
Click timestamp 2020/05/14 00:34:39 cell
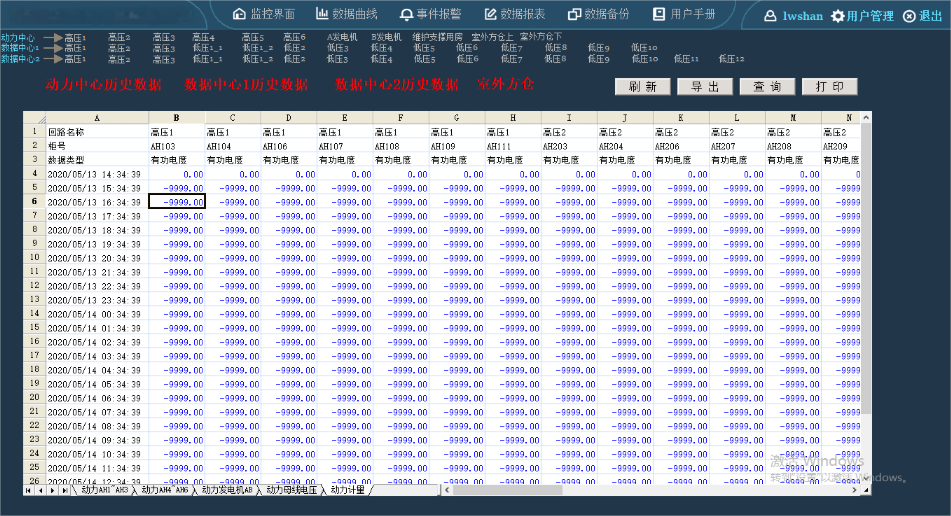click(97, 314)
